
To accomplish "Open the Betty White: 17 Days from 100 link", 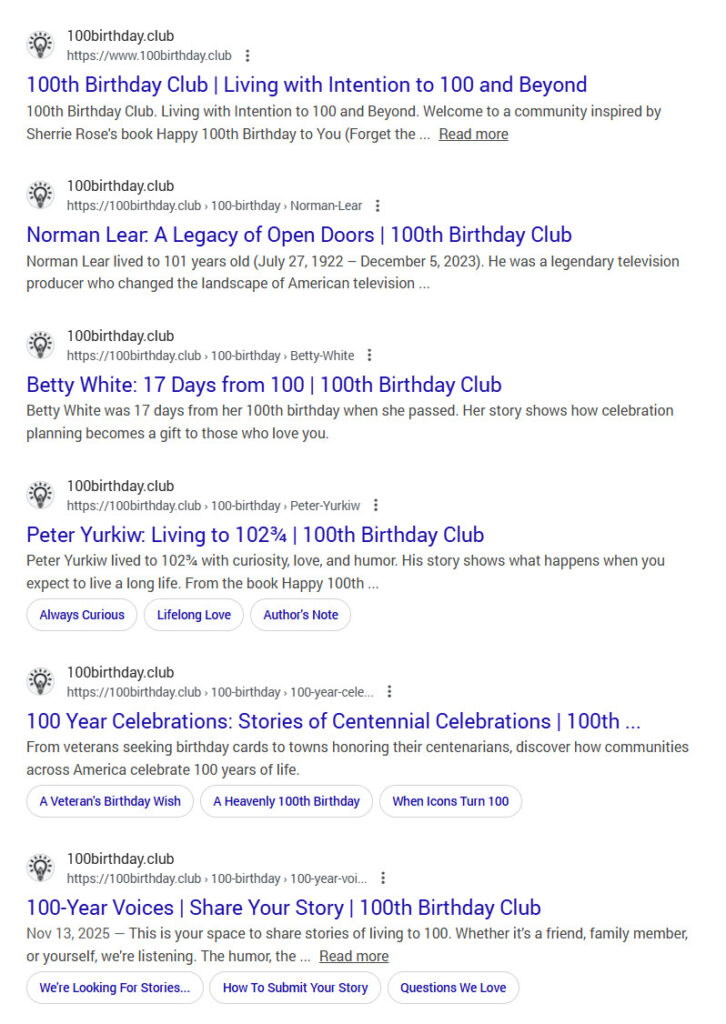I will (x=264, y=384).
